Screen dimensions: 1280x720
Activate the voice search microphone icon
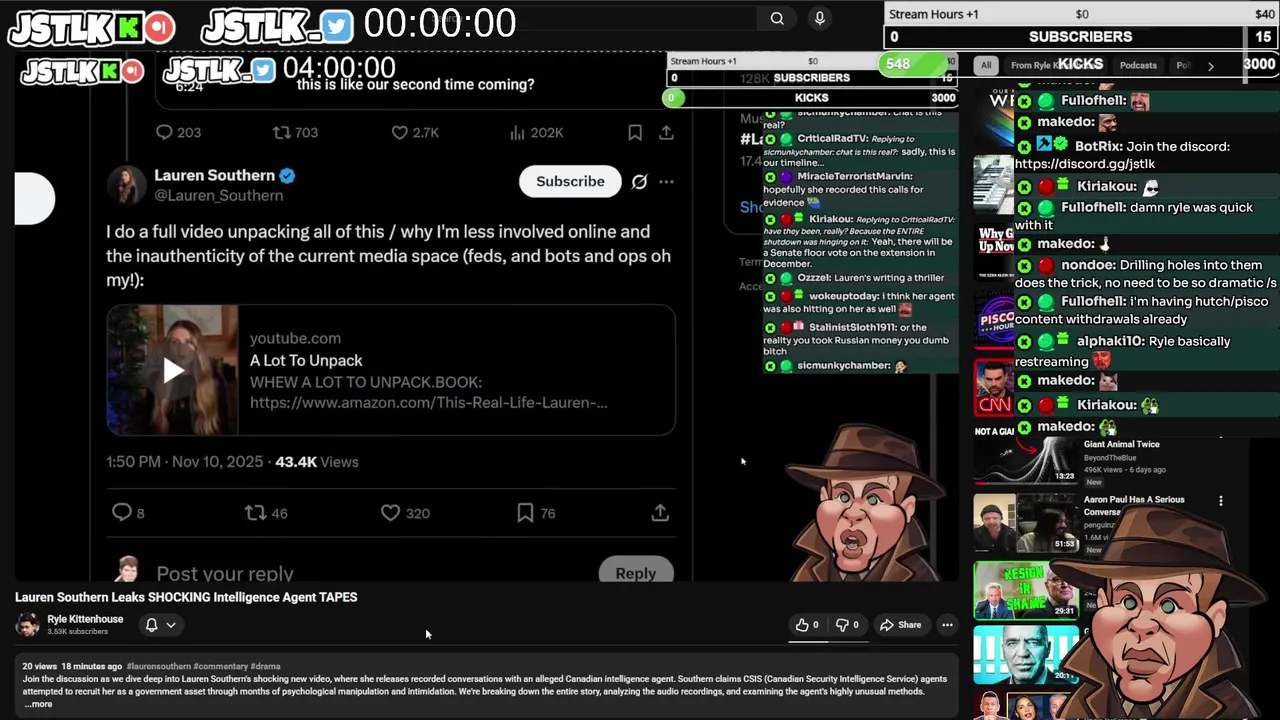point(820,18)
